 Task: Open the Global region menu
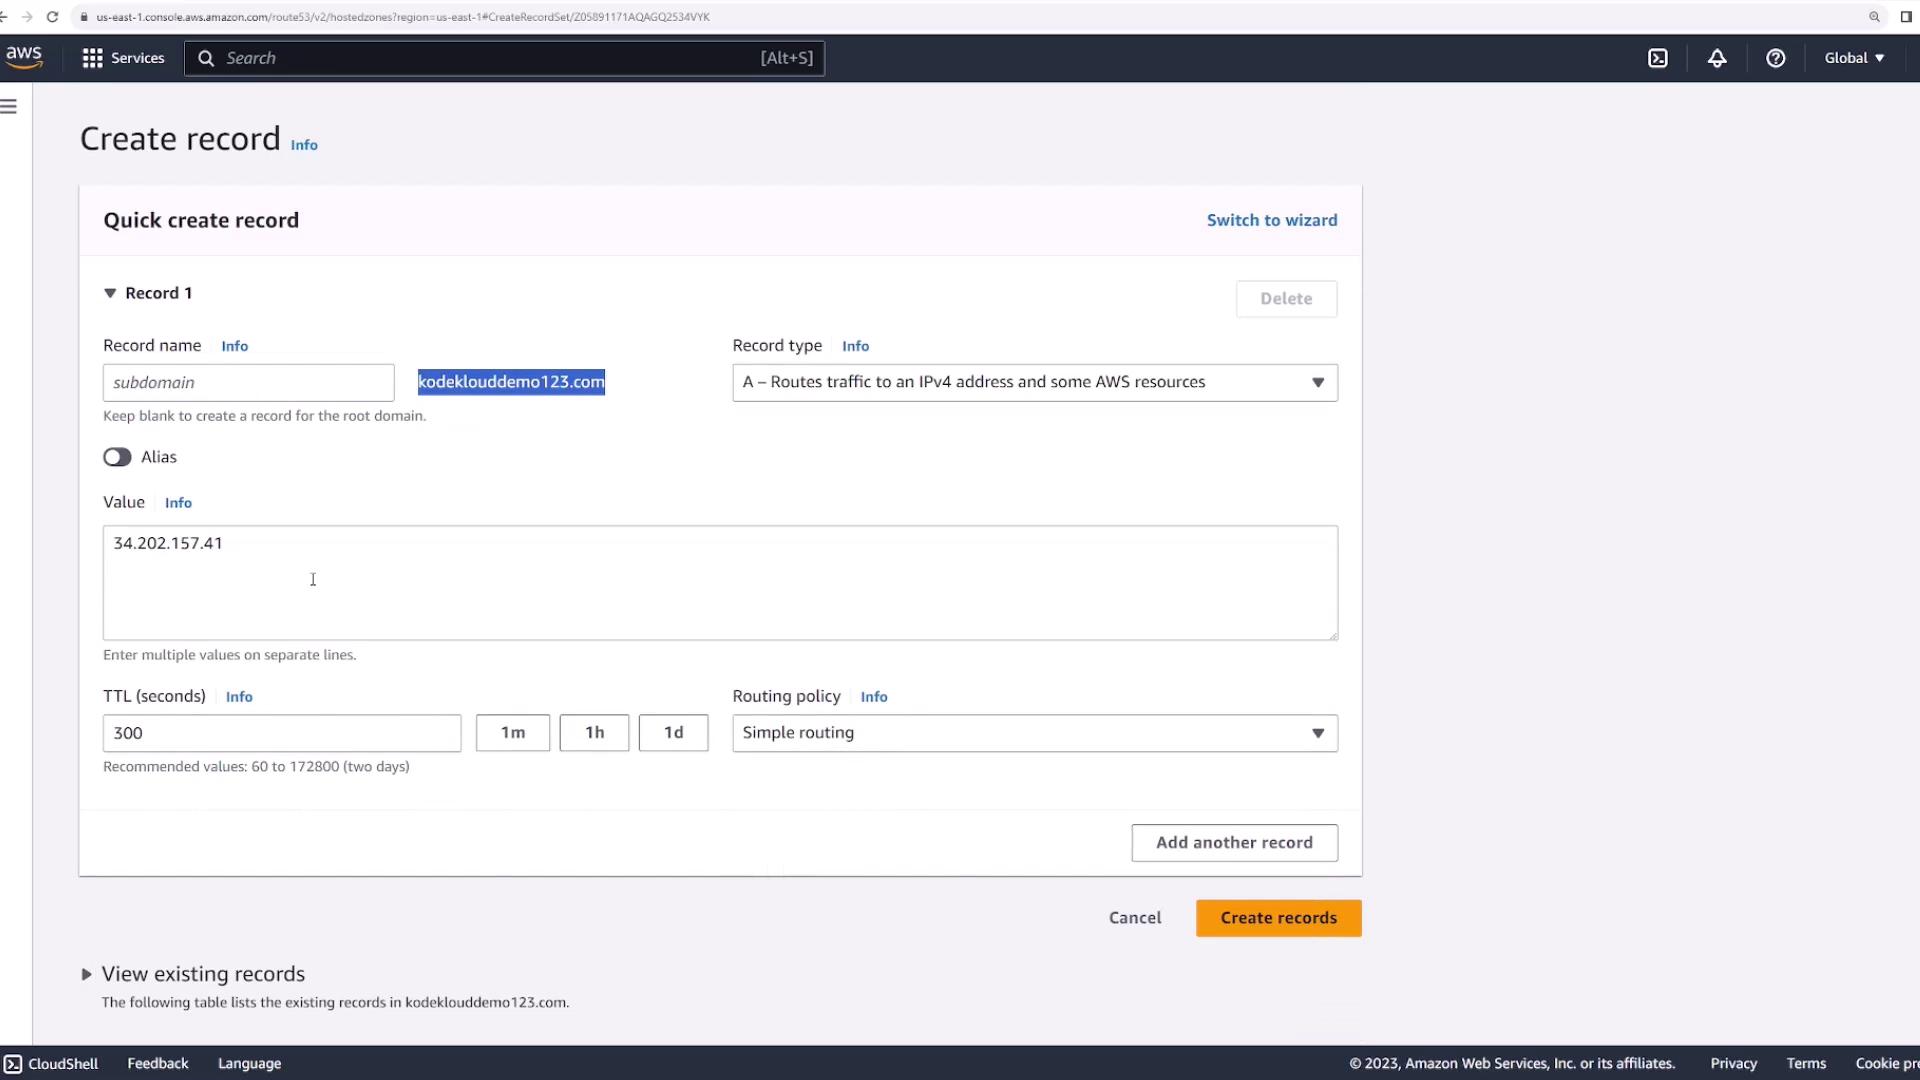pyautogui.click(x=1853, y=58)
